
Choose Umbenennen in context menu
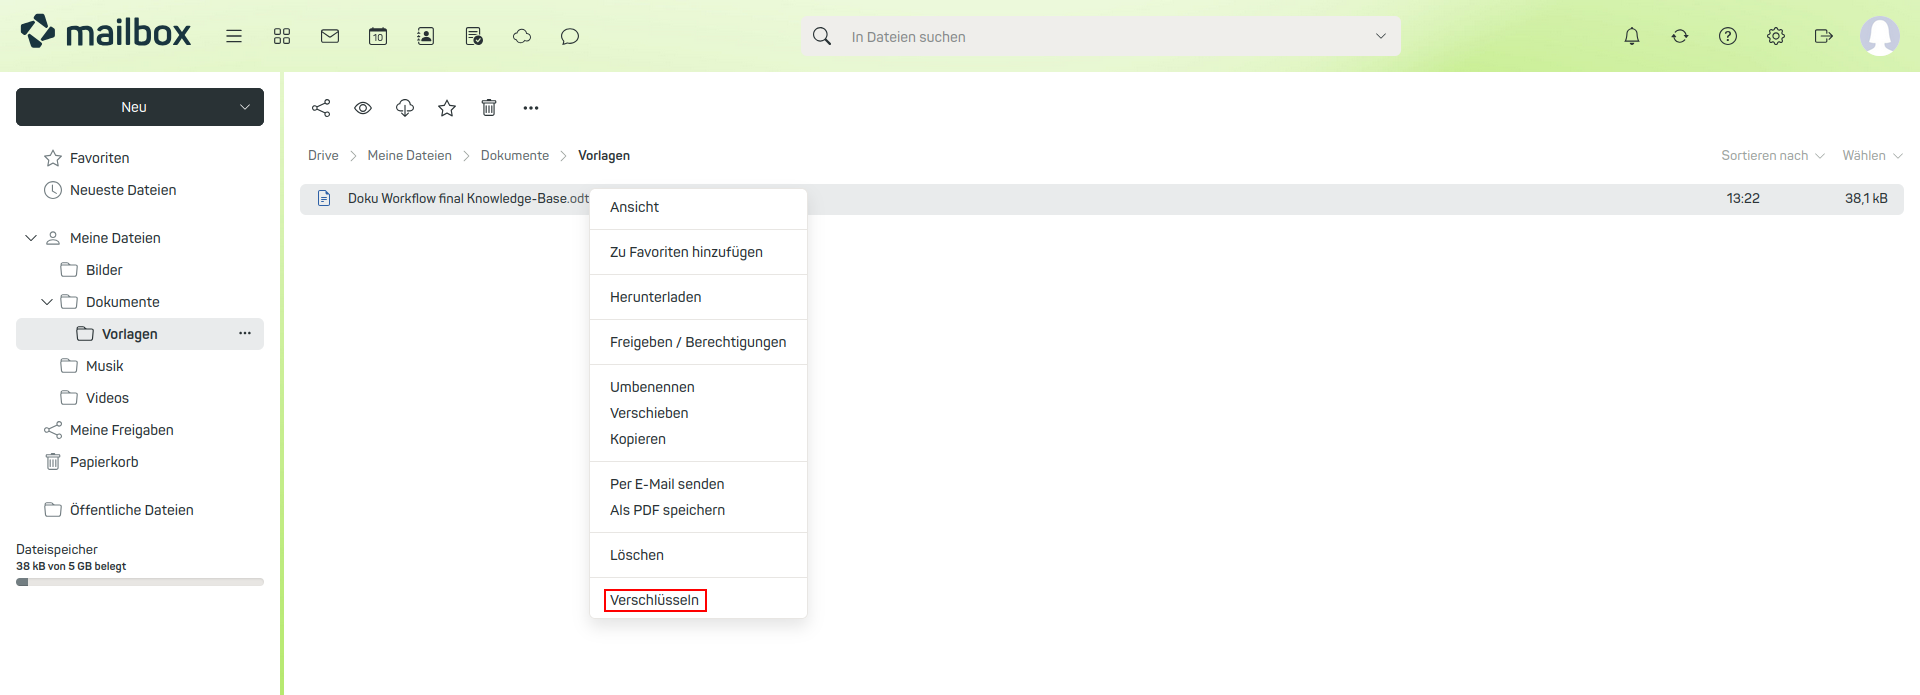[x=698, y=387]
